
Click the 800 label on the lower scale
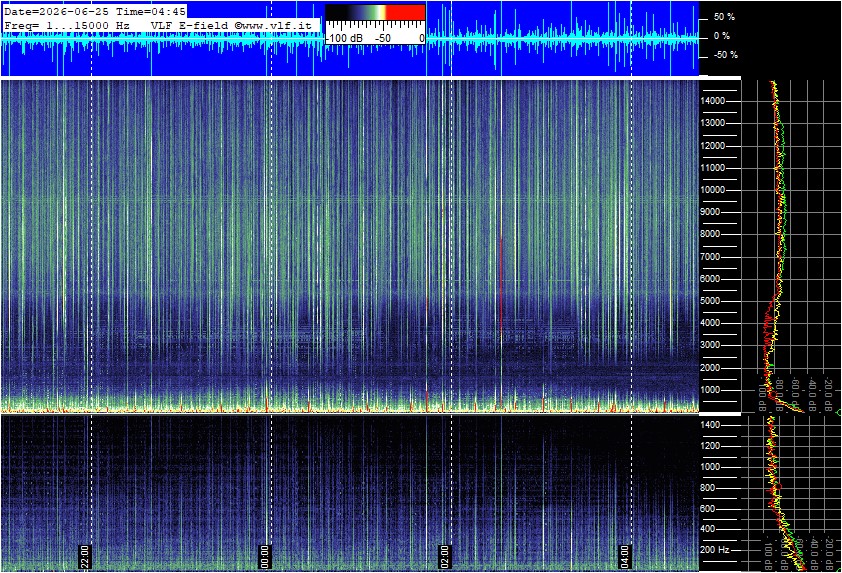[x=708, y=488]
